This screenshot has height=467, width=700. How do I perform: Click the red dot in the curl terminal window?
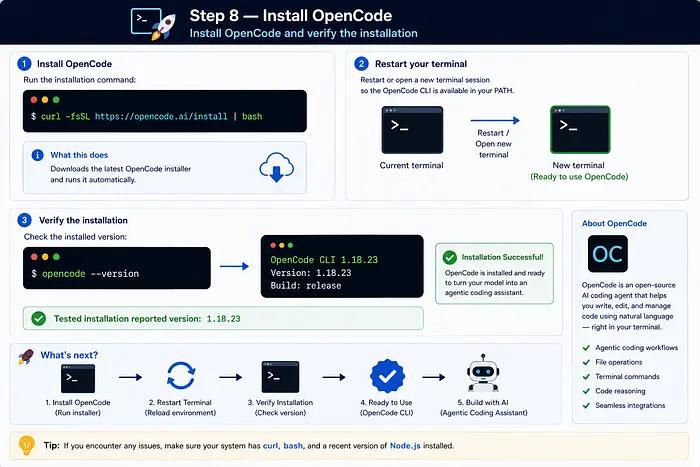click(34, 100)
